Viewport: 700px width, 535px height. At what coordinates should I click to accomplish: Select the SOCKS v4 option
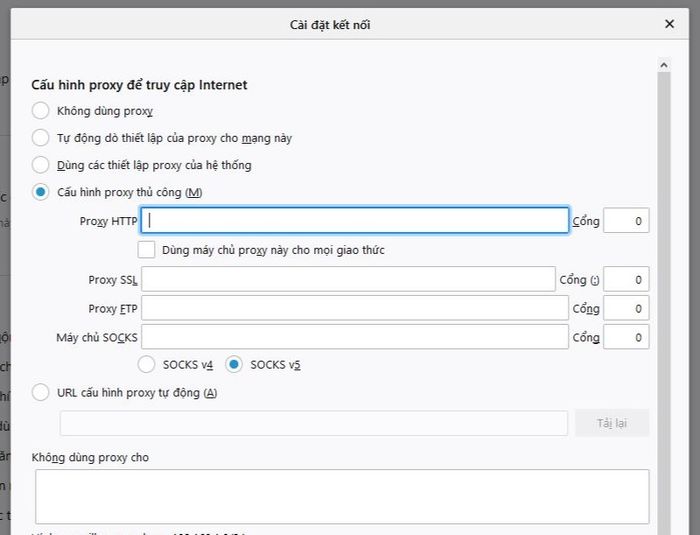[x=146, y=364]
